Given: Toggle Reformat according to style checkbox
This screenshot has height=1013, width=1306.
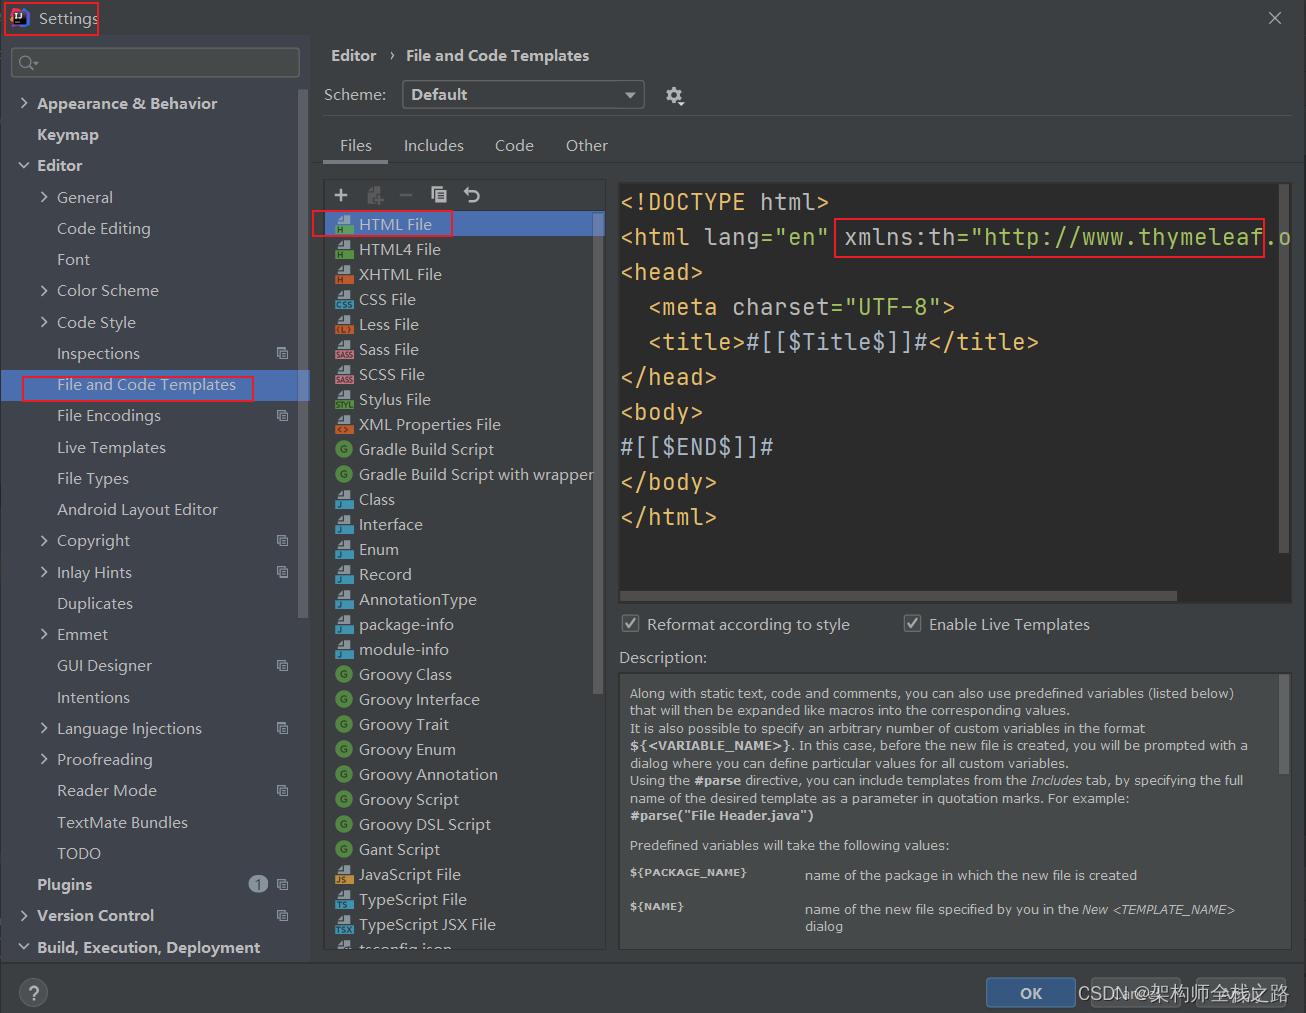Looking at the screenshot, I should [631, 623].
